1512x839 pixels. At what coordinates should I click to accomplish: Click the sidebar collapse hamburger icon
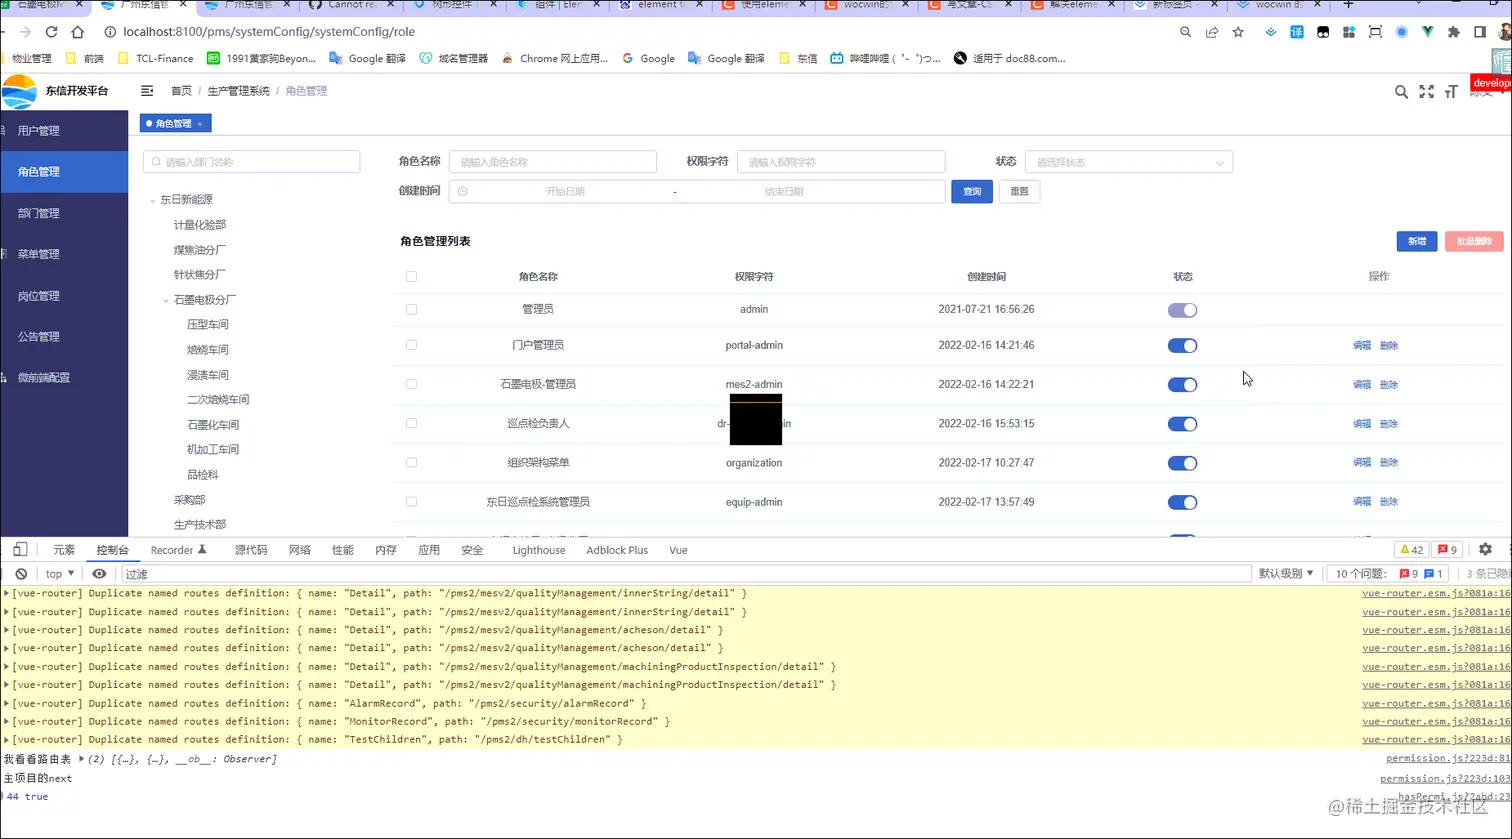coord(146,90)
